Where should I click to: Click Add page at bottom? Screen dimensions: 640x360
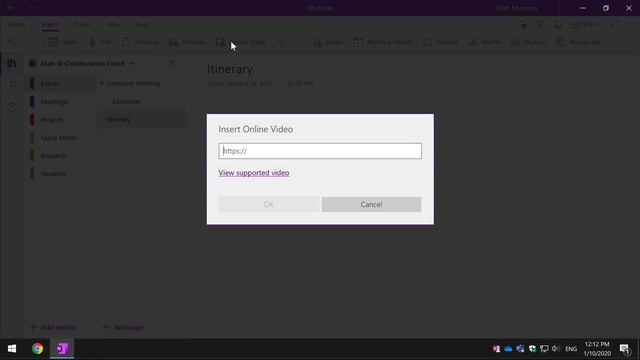tap(122, 327)
